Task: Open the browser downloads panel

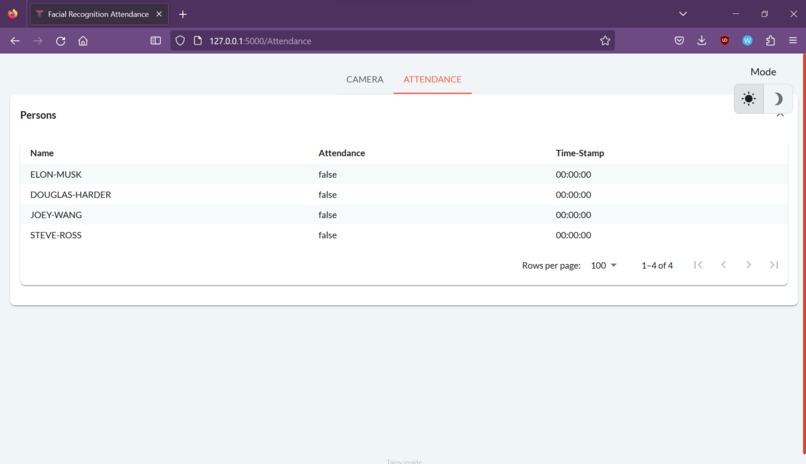Action: 702,41
